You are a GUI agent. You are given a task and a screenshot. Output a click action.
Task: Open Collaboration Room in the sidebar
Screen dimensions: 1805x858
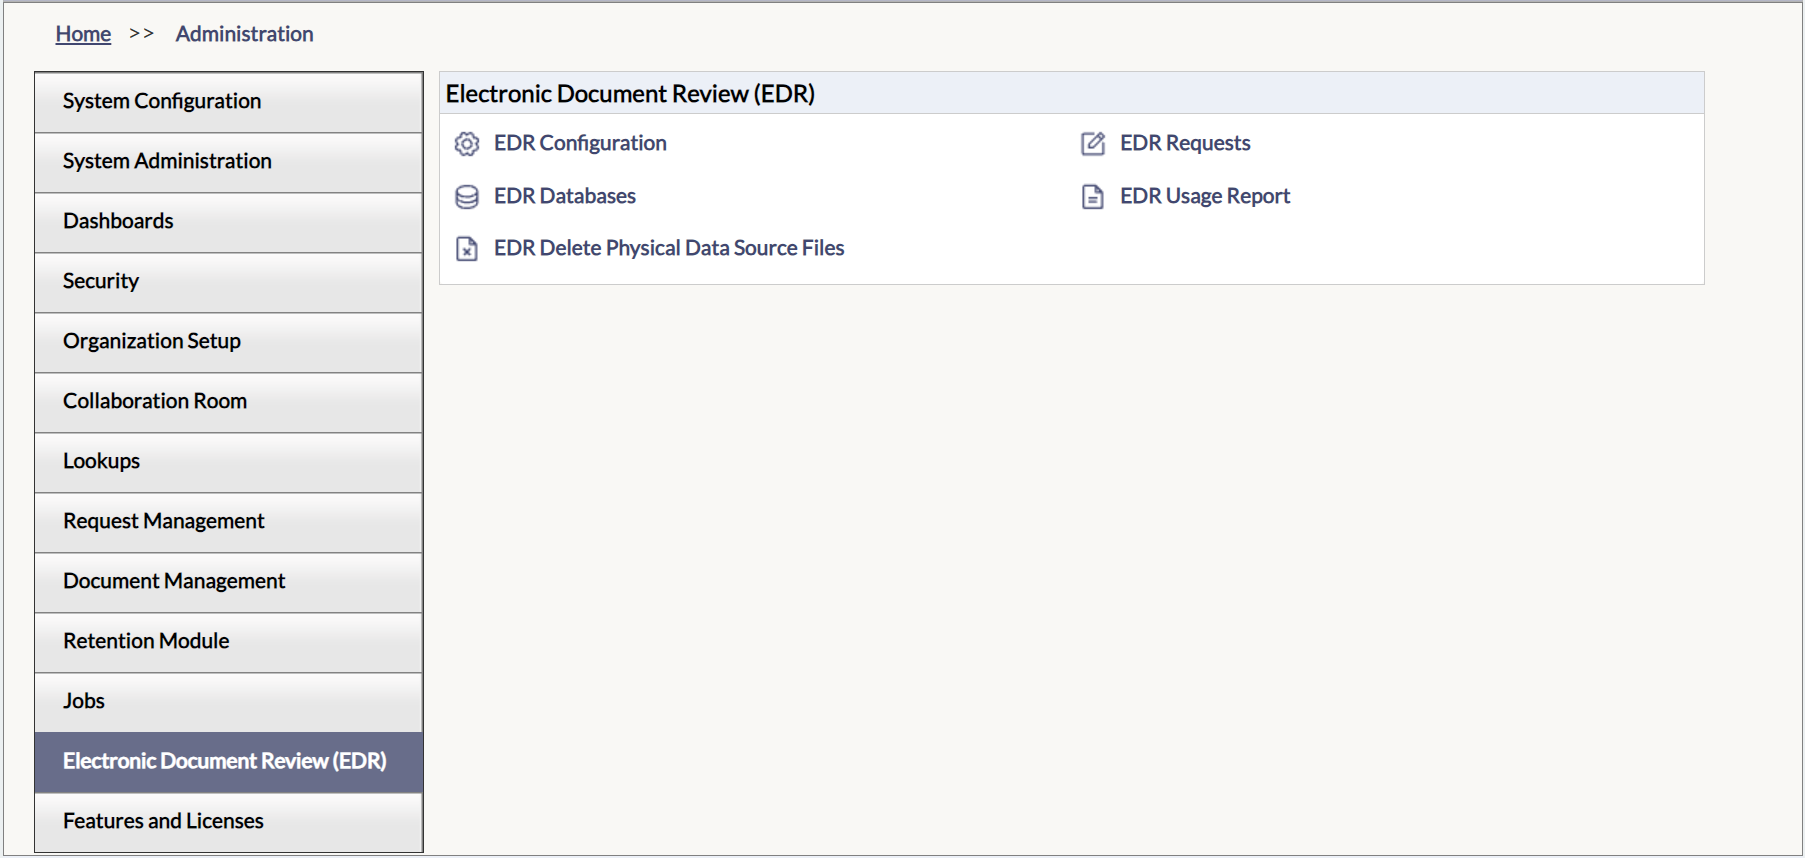coord(229,402)
